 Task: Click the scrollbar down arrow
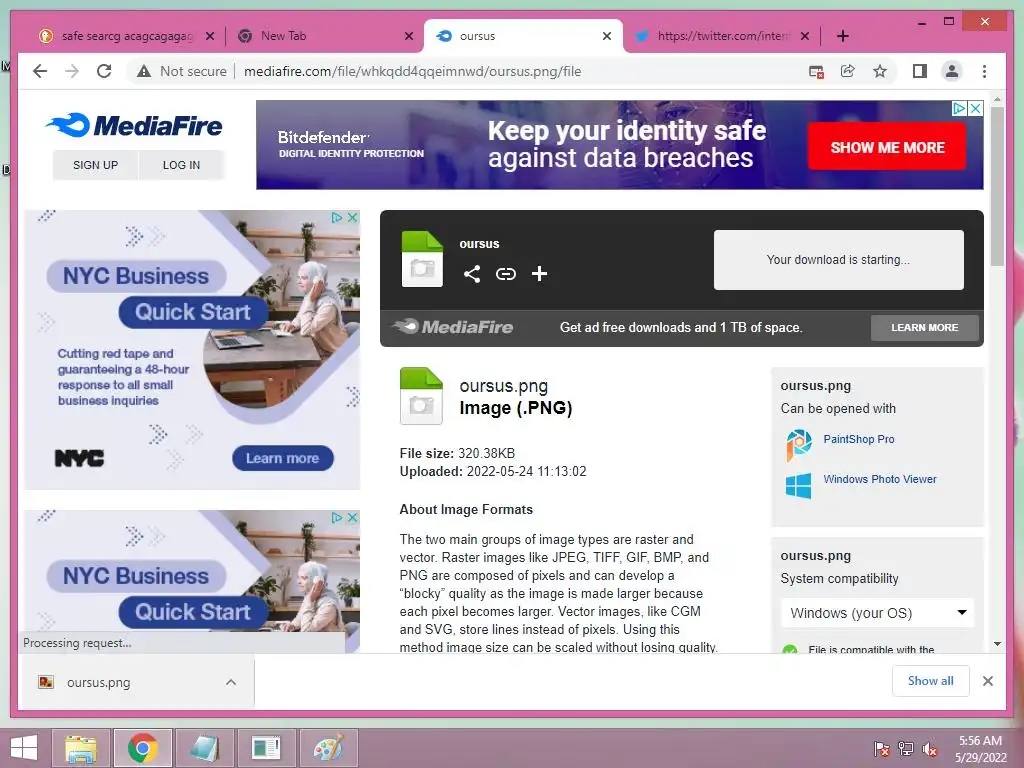997,644
